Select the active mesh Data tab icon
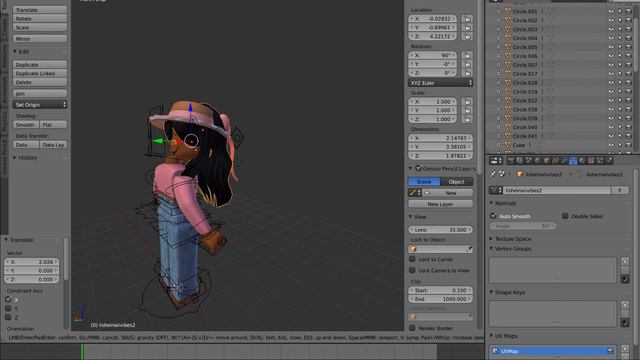The image size is (640, 360). (573, 160)
